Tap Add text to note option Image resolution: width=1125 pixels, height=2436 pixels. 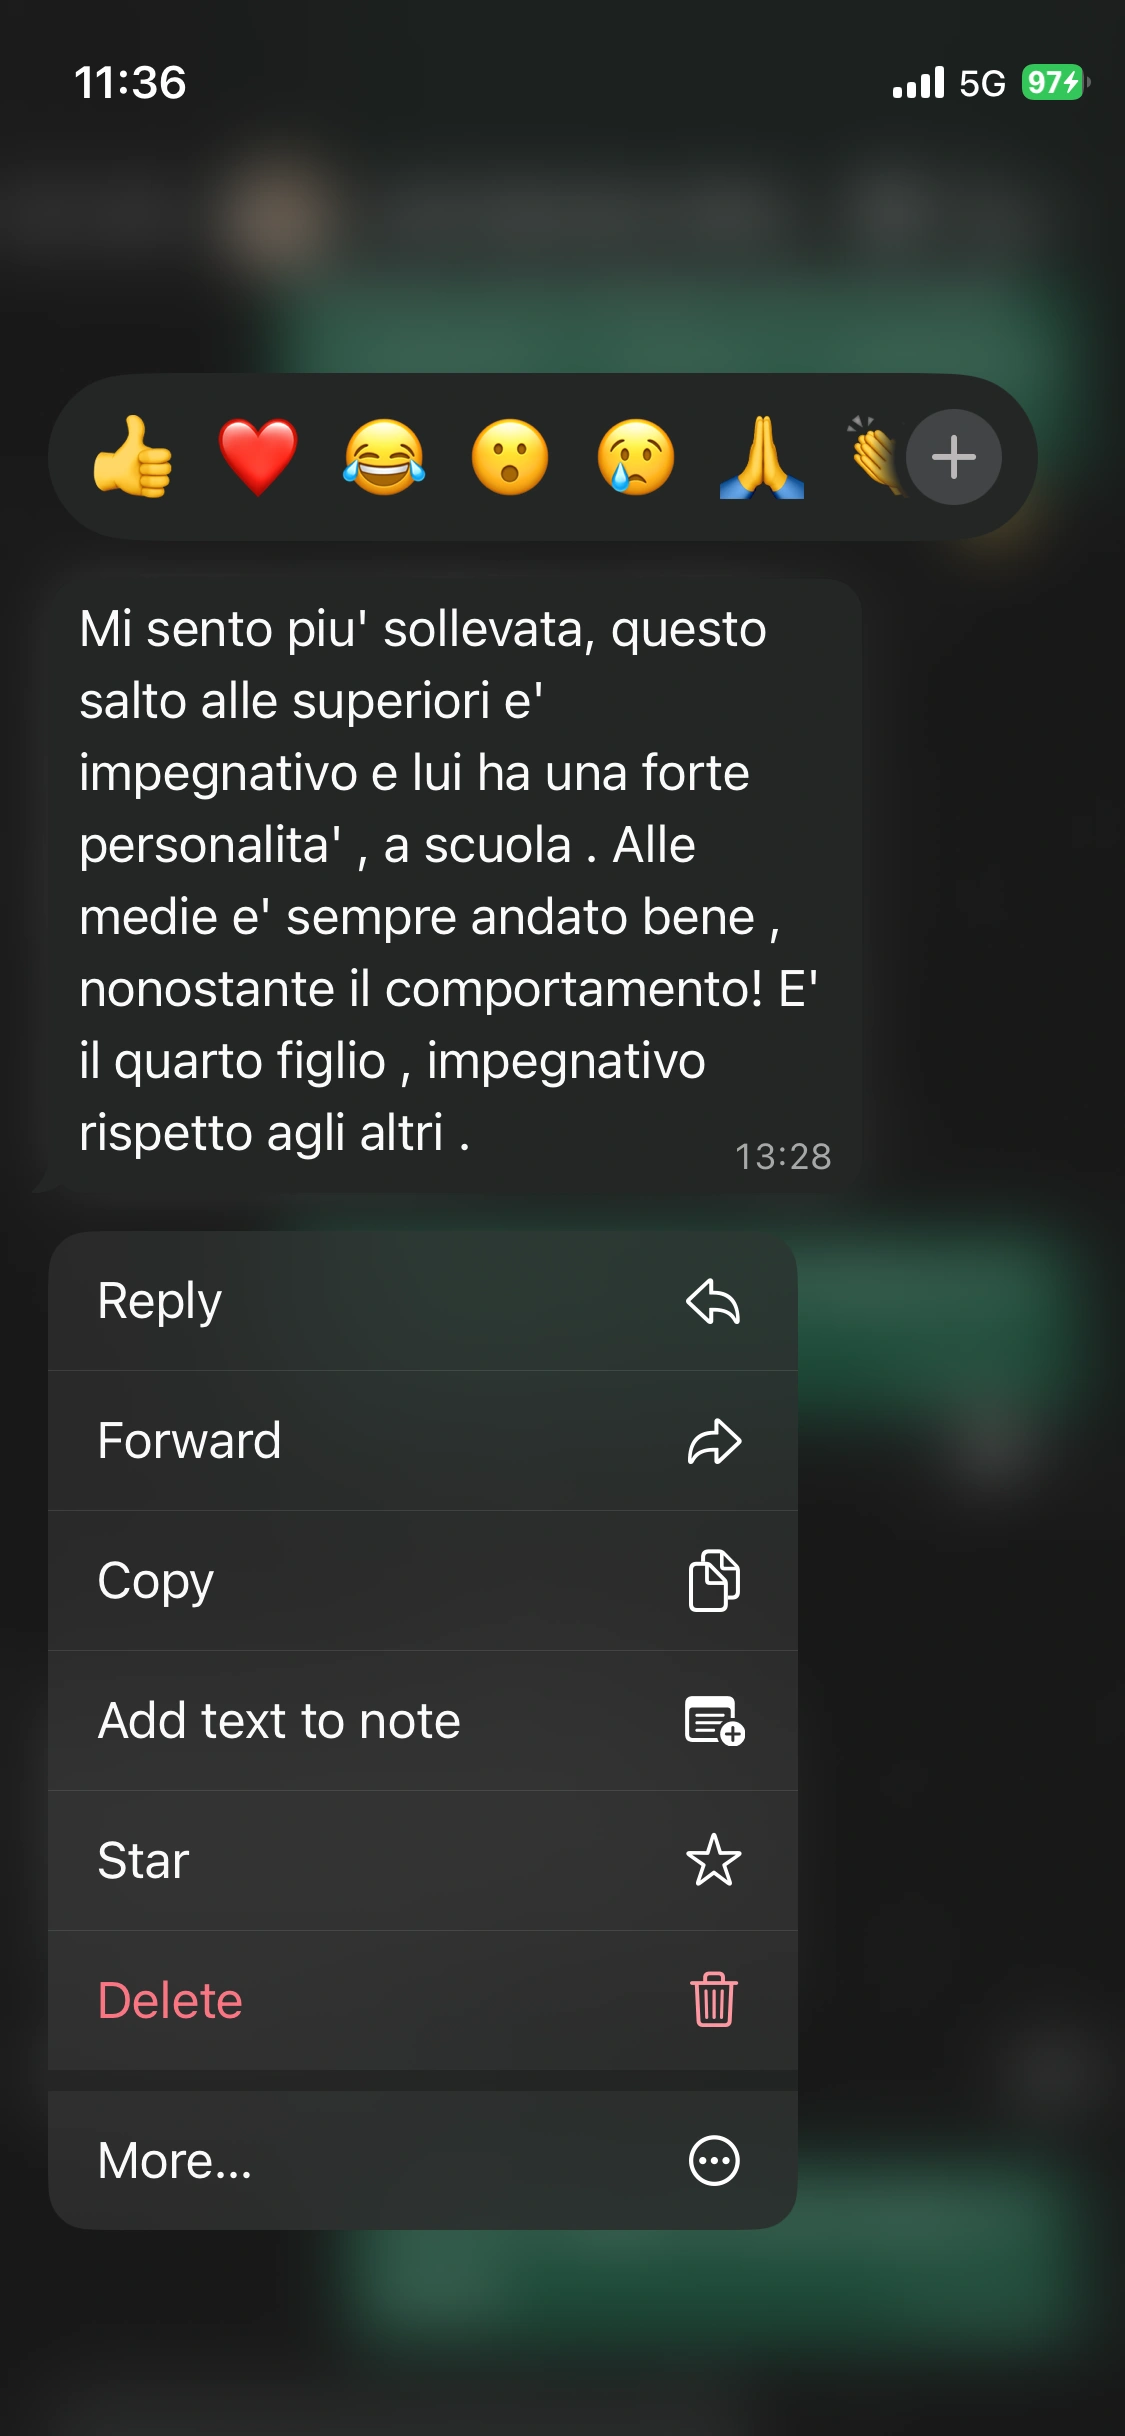click(x=423, y=1721)
